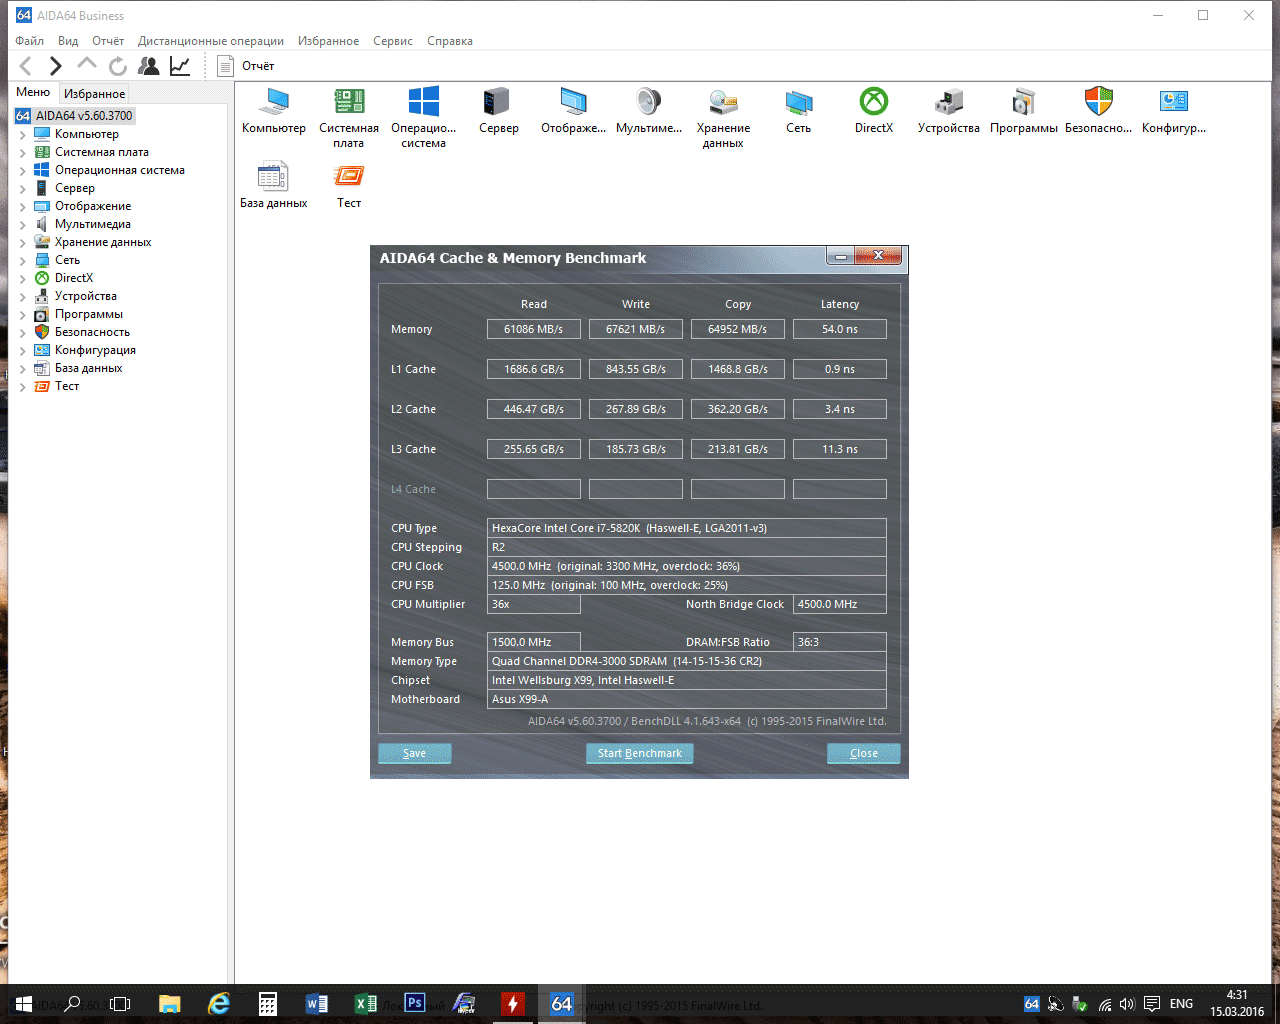Expand the Мультимедиа tree node chevron
The width and height of the screenshot is (1280, 1024).
23,224
